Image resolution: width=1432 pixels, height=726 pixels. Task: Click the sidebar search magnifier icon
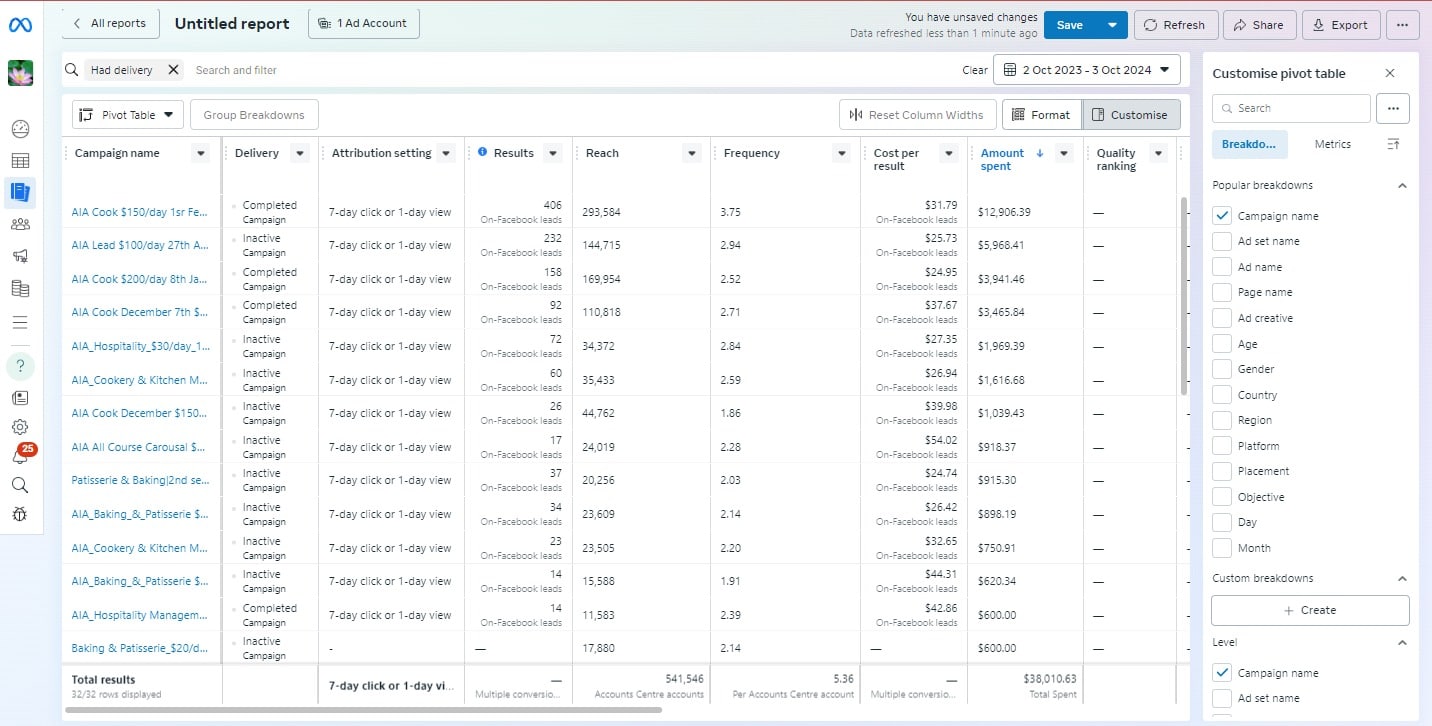[x=20, y=485]
